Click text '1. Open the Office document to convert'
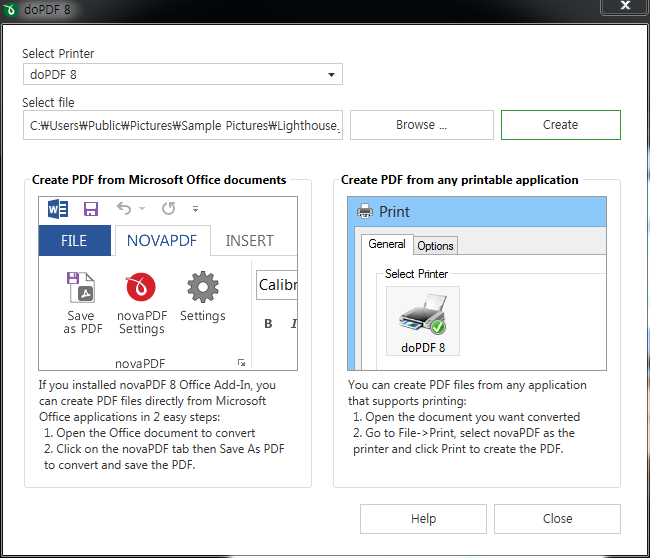 (x=150, y=433)
